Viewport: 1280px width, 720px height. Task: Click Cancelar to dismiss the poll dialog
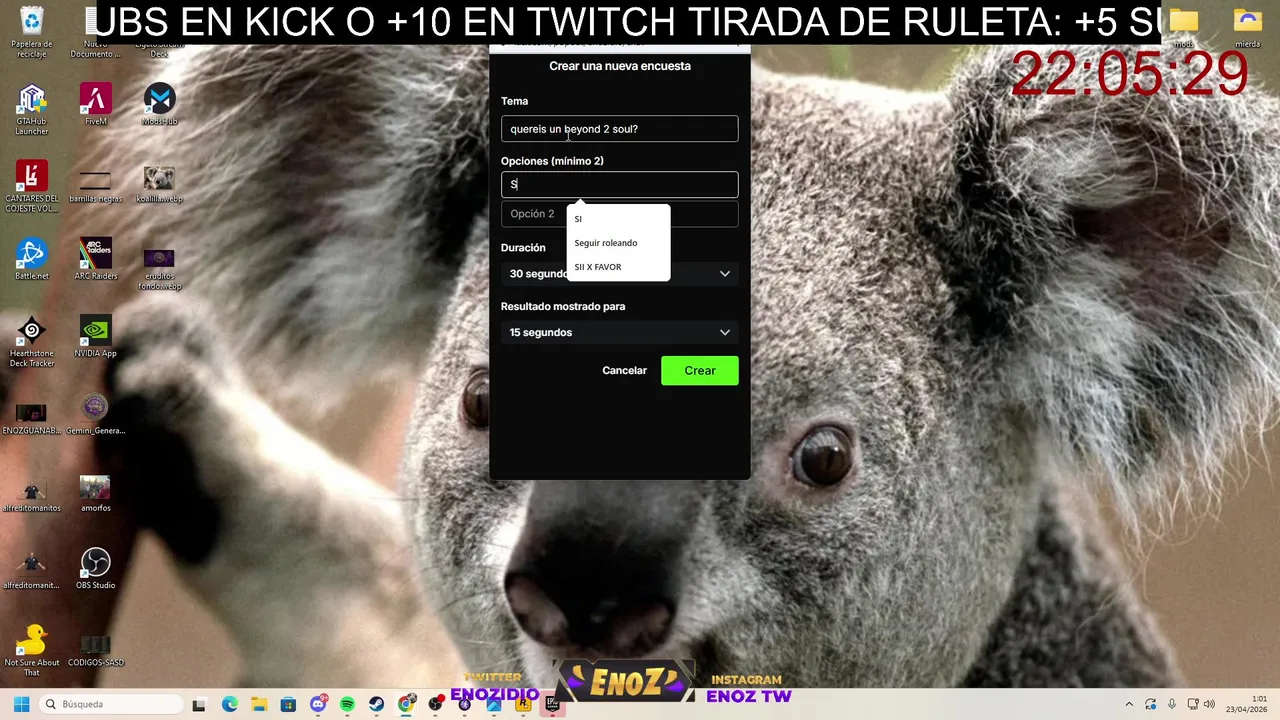624,371
